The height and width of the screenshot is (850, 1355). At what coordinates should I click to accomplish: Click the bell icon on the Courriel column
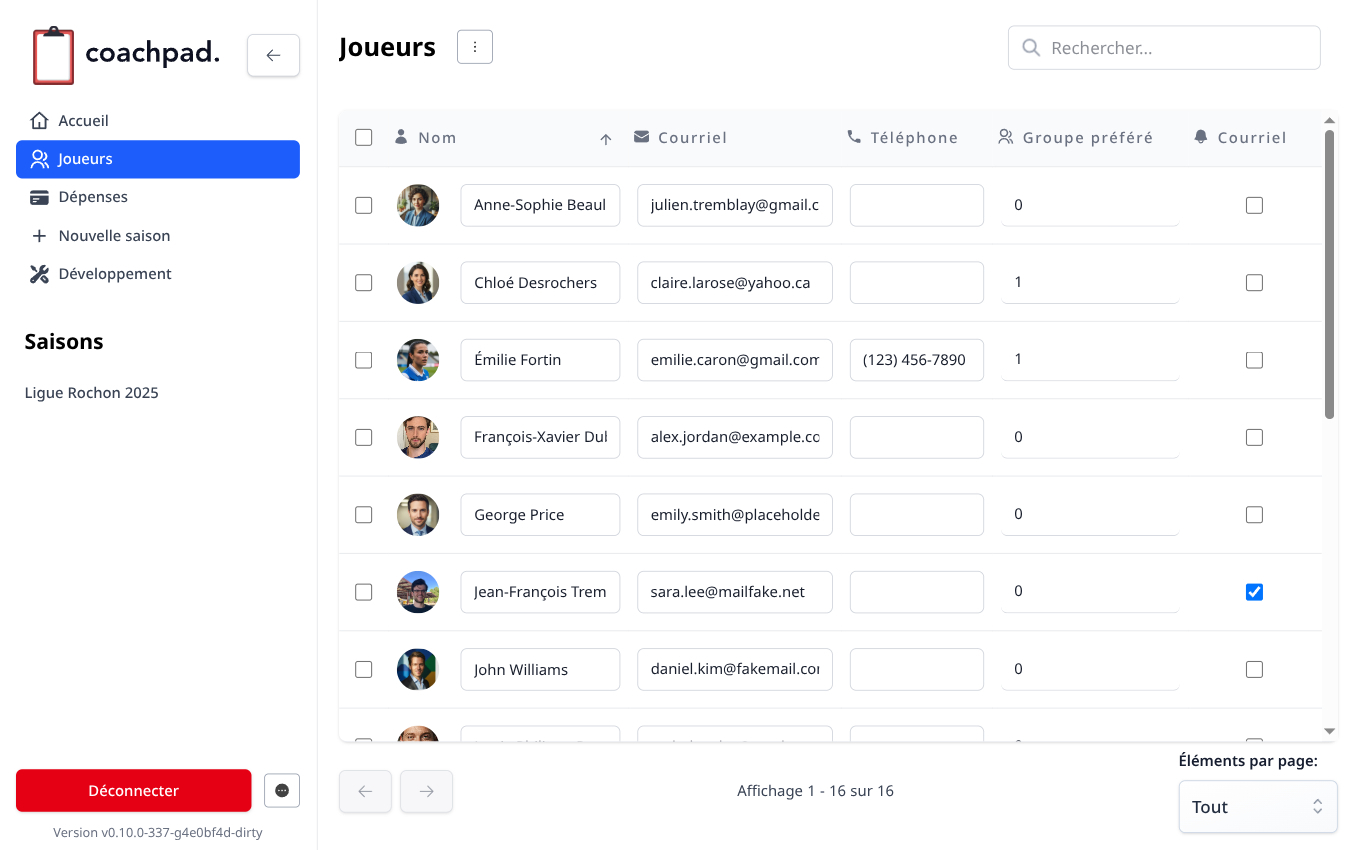point(1200,137)
